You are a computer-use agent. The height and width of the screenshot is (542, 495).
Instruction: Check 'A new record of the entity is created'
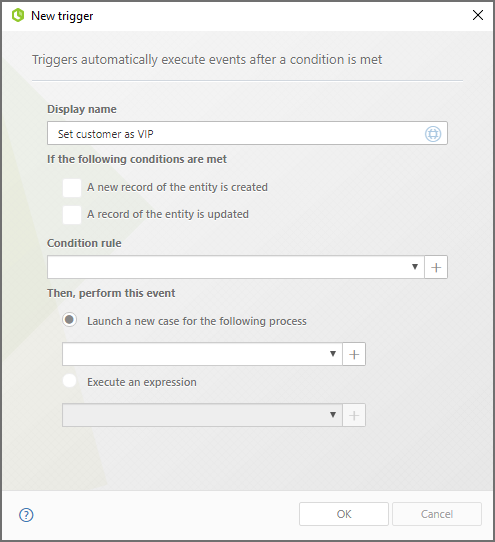click(x=72, y=188)
